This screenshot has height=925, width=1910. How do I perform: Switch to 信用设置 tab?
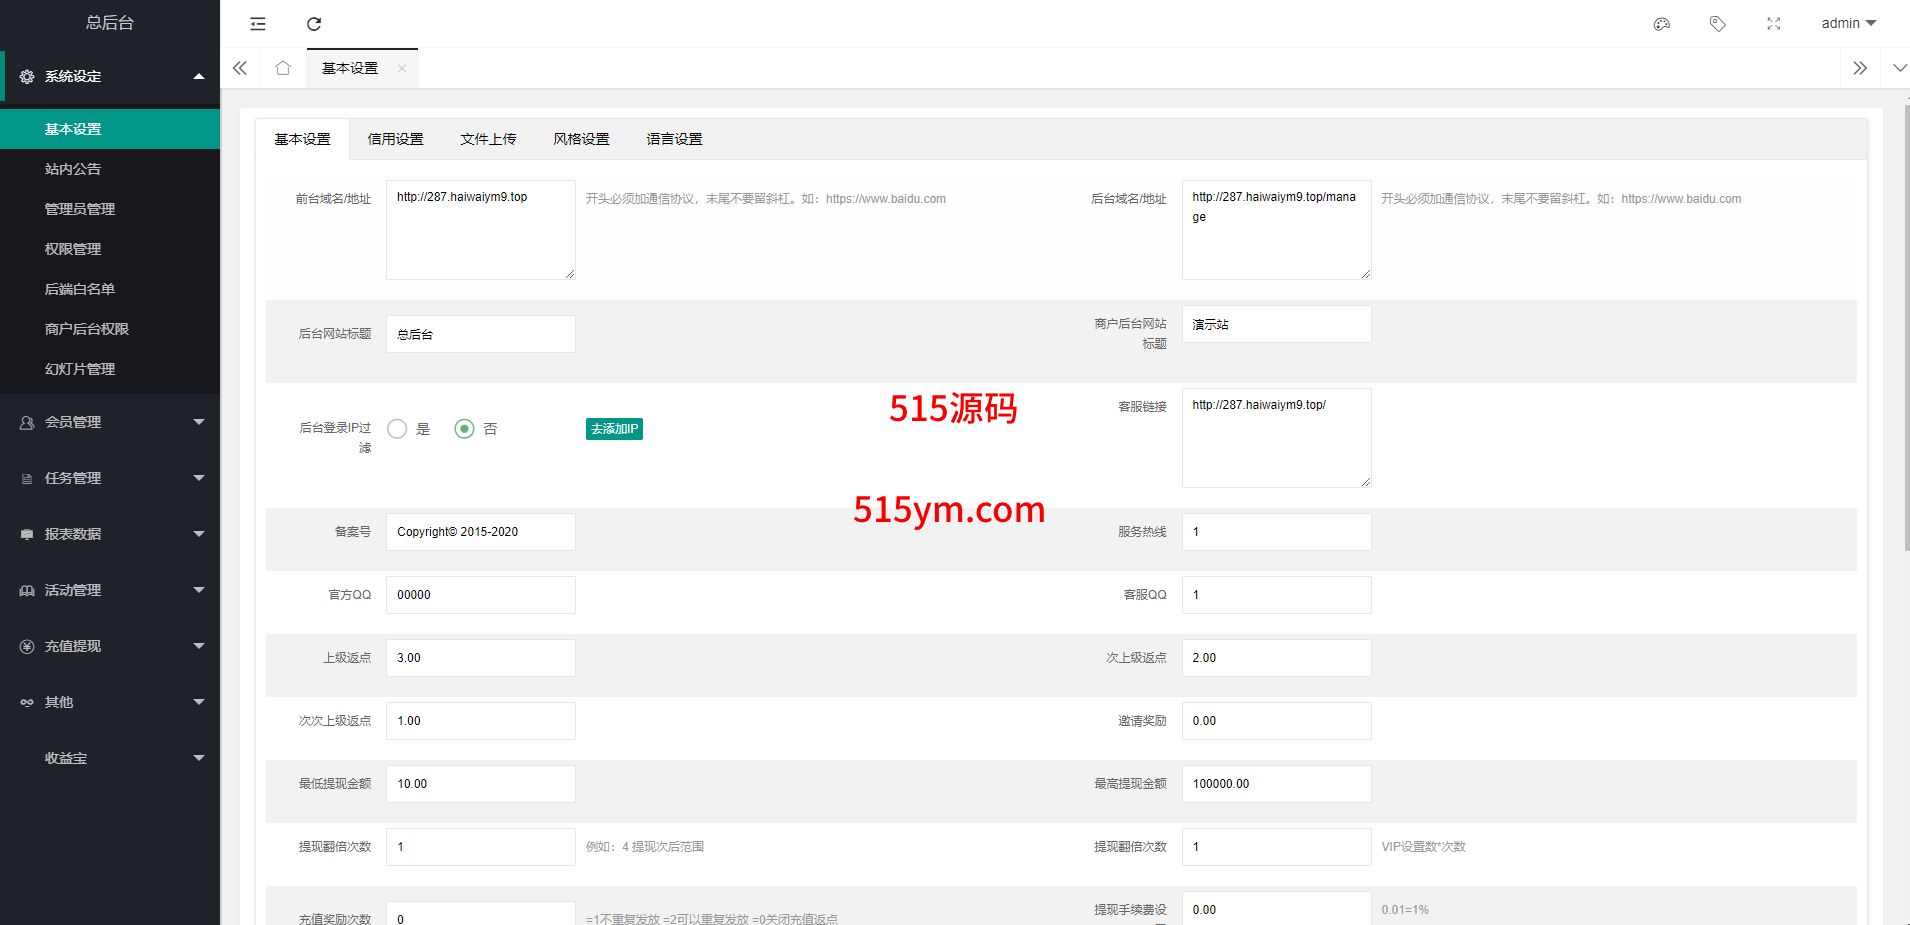tap(395, 139)
